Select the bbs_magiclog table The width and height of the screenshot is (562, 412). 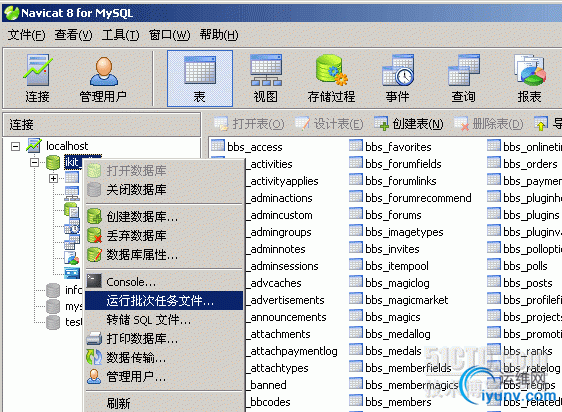(389, 283)
